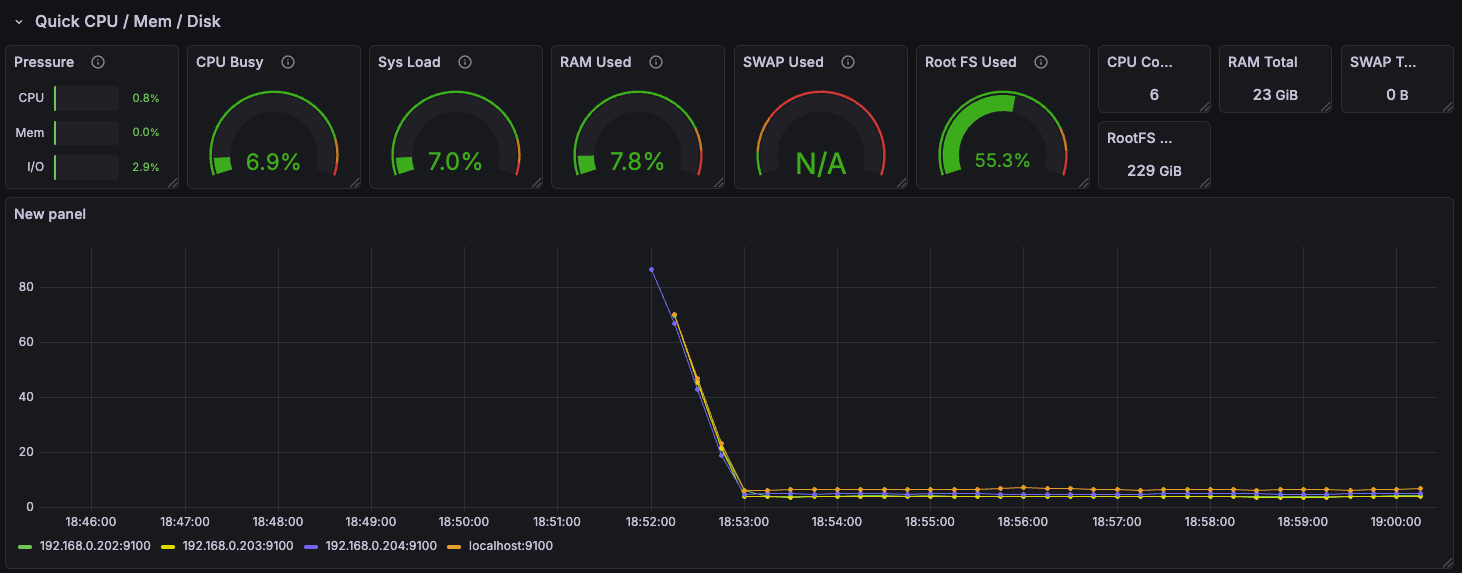
Task: Click the 2.9% I/O pressure value
Action: pos(146,167)
